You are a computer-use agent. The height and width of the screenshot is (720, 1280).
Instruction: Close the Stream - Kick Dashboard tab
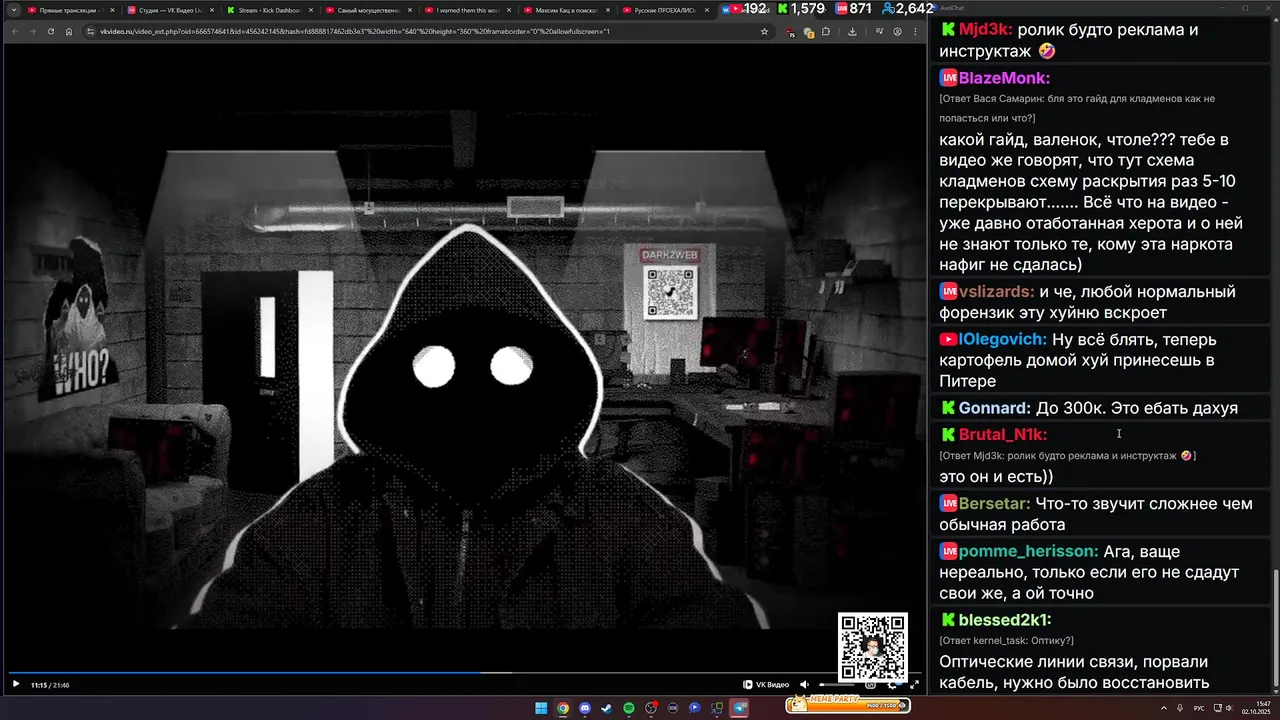pos(310,10)
